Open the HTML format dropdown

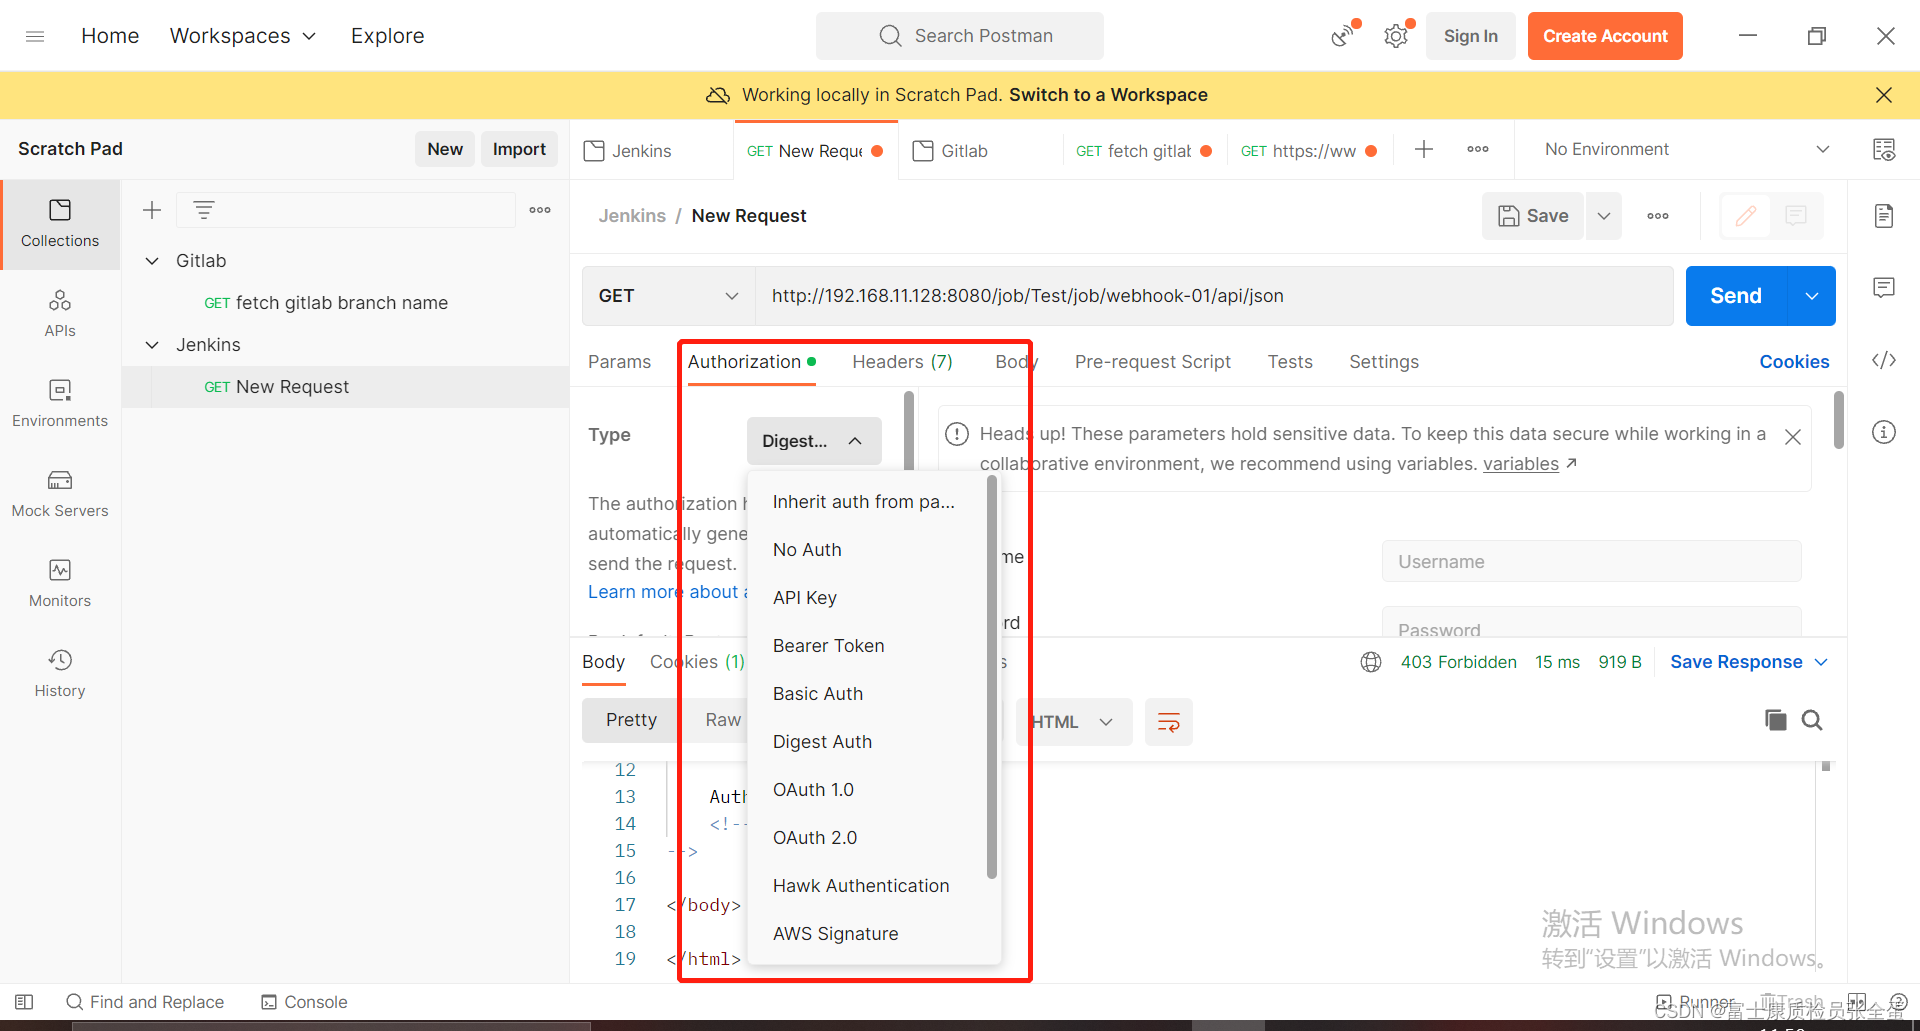point(1073,722)
